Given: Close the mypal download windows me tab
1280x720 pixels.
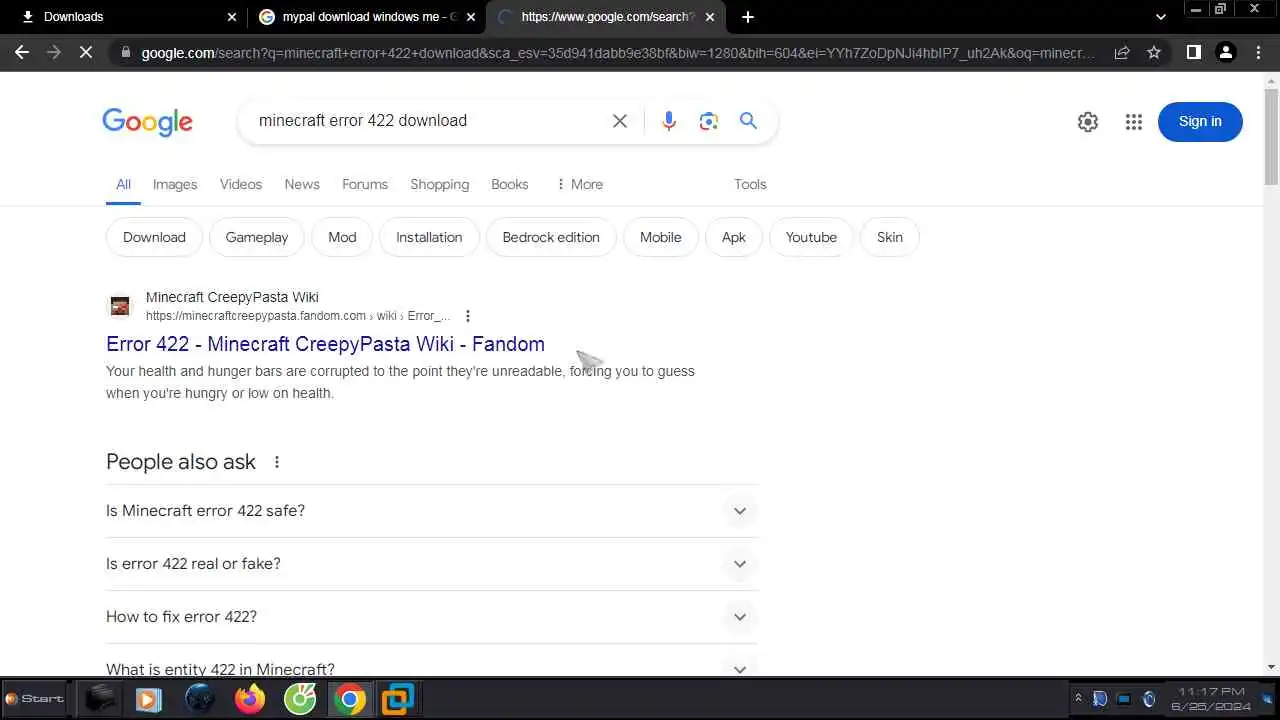Looking at the screenshot, I should pos(471,17).
